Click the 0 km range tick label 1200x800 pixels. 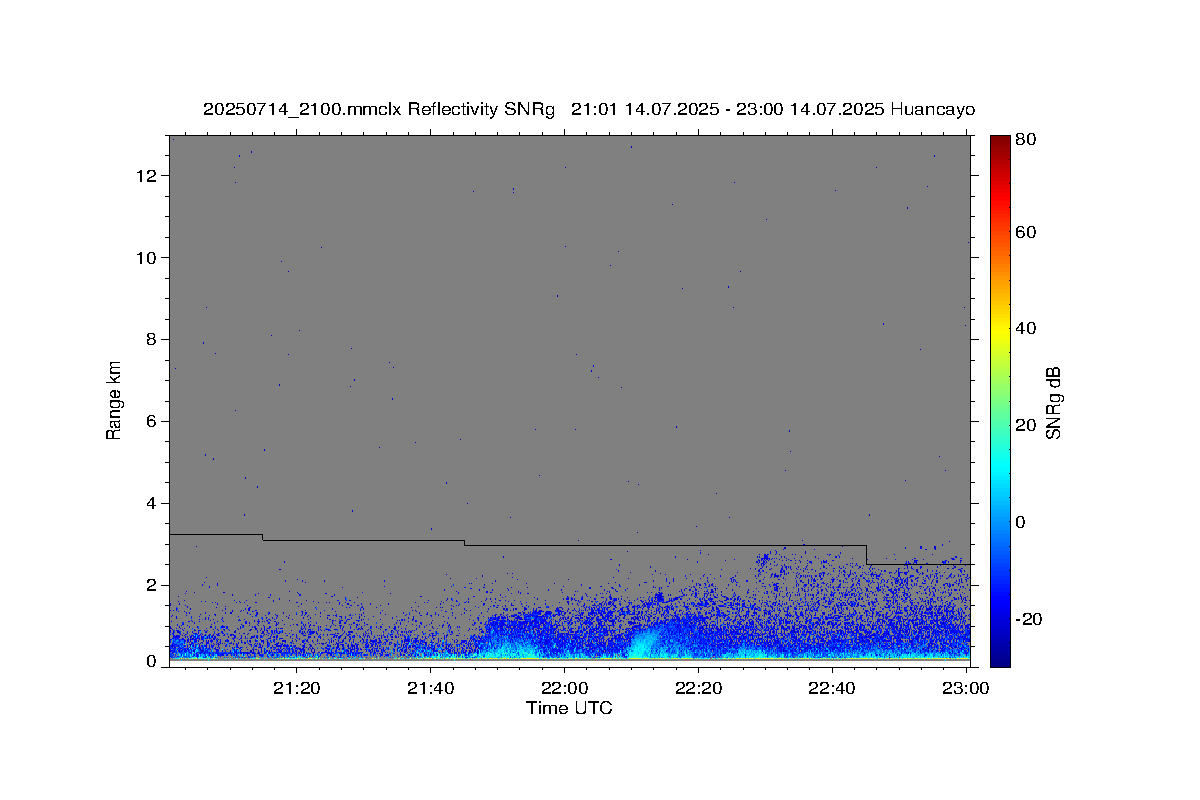click(x=153, y=661)
